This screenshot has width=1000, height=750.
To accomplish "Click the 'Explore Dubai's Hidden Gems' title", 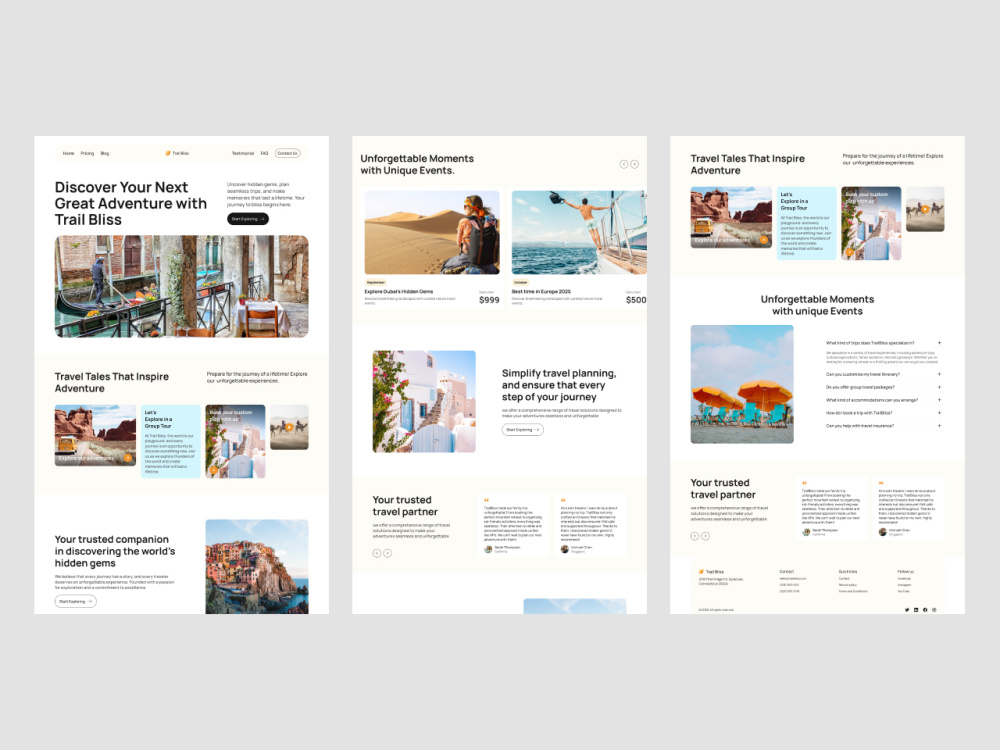I will 399,291.
